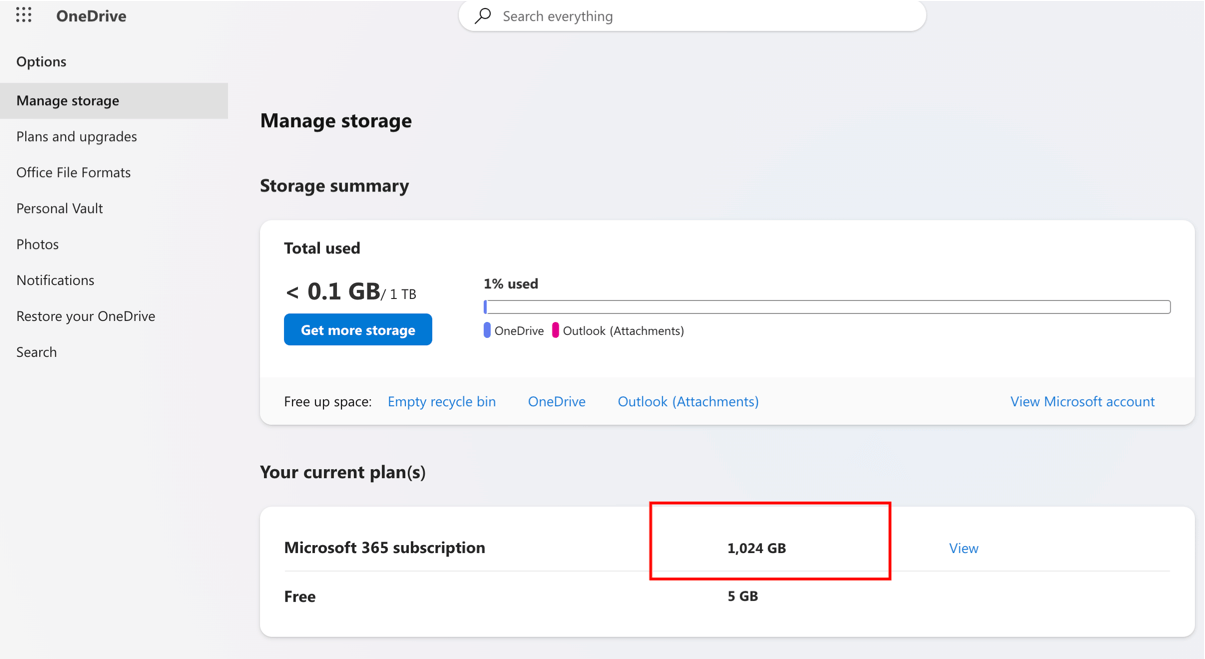
Task: Open the app launcher waffle icon
Action: point(24,15)
